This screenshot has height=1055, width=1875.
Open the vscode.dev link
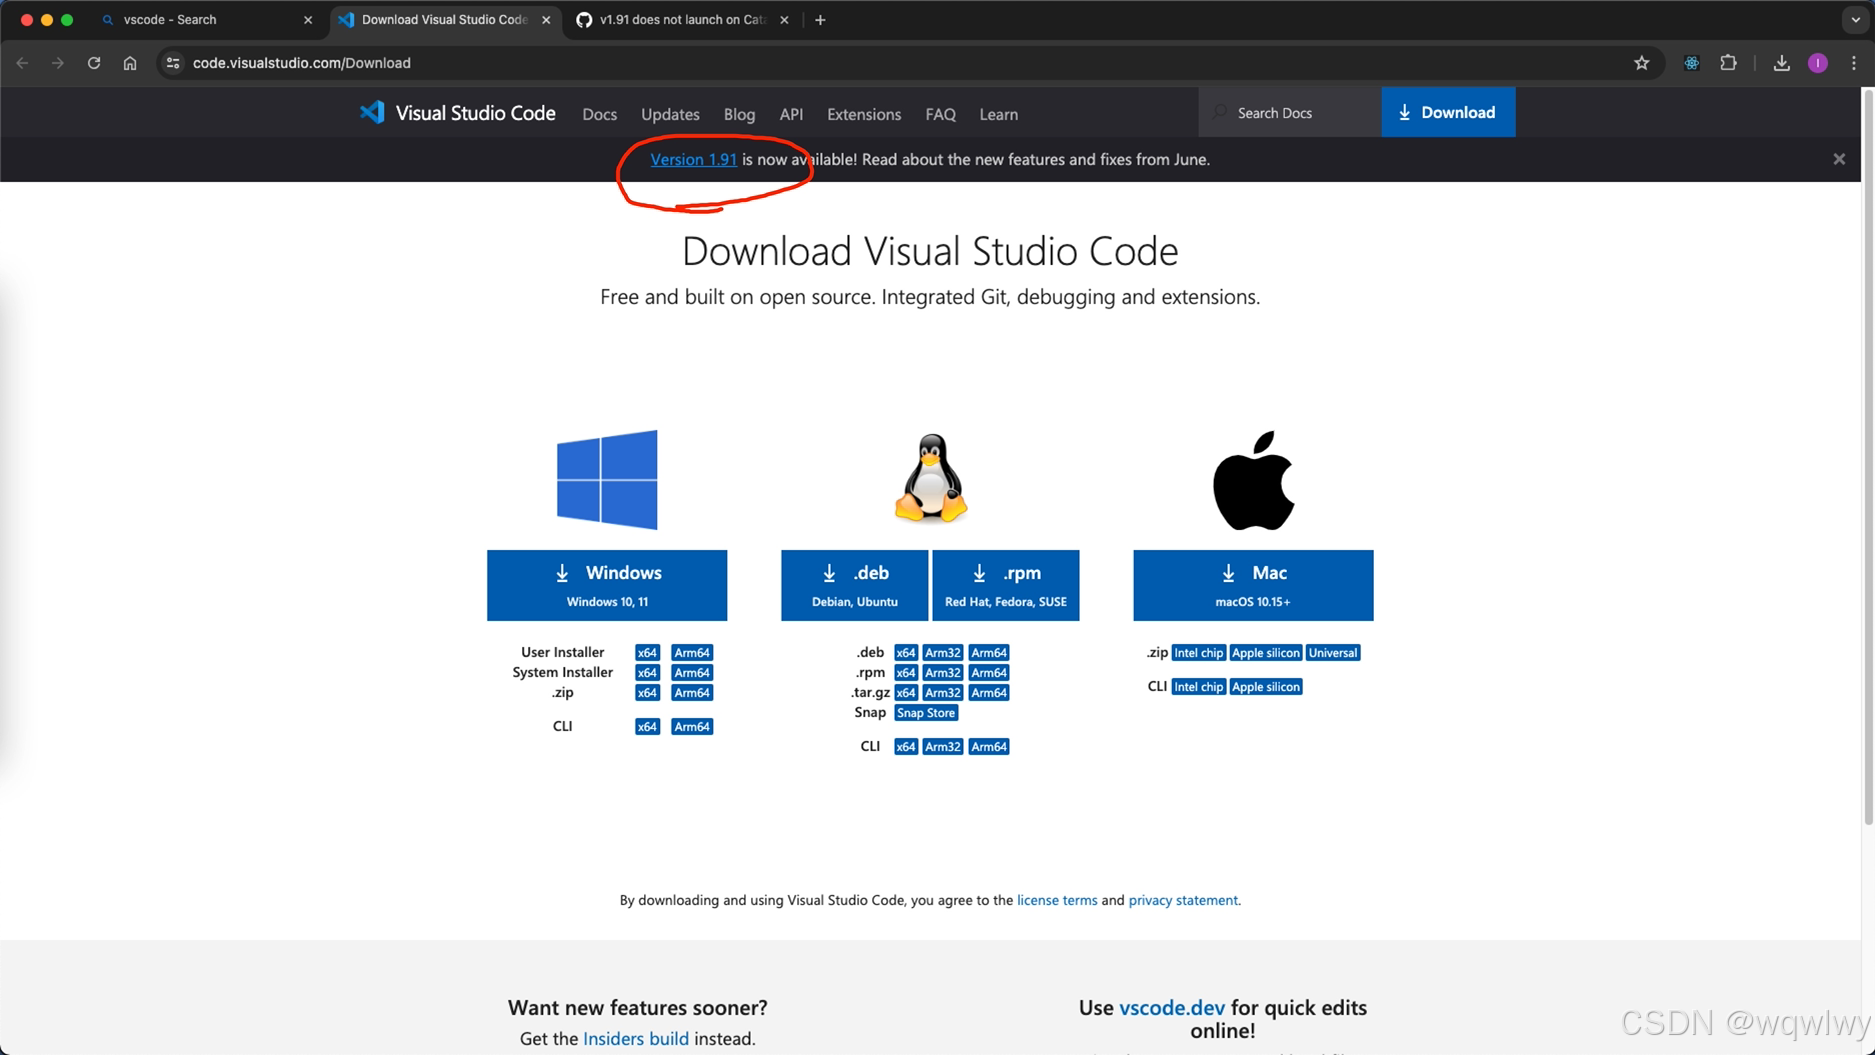tap(1171, 1007)
